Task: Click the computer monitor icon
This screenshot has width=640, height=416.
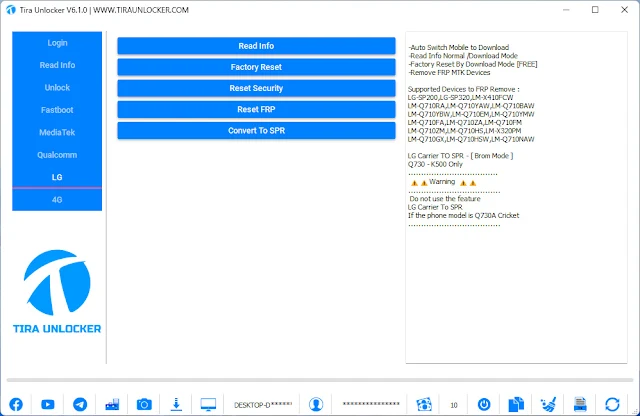Action: click(x=208, y=405)
